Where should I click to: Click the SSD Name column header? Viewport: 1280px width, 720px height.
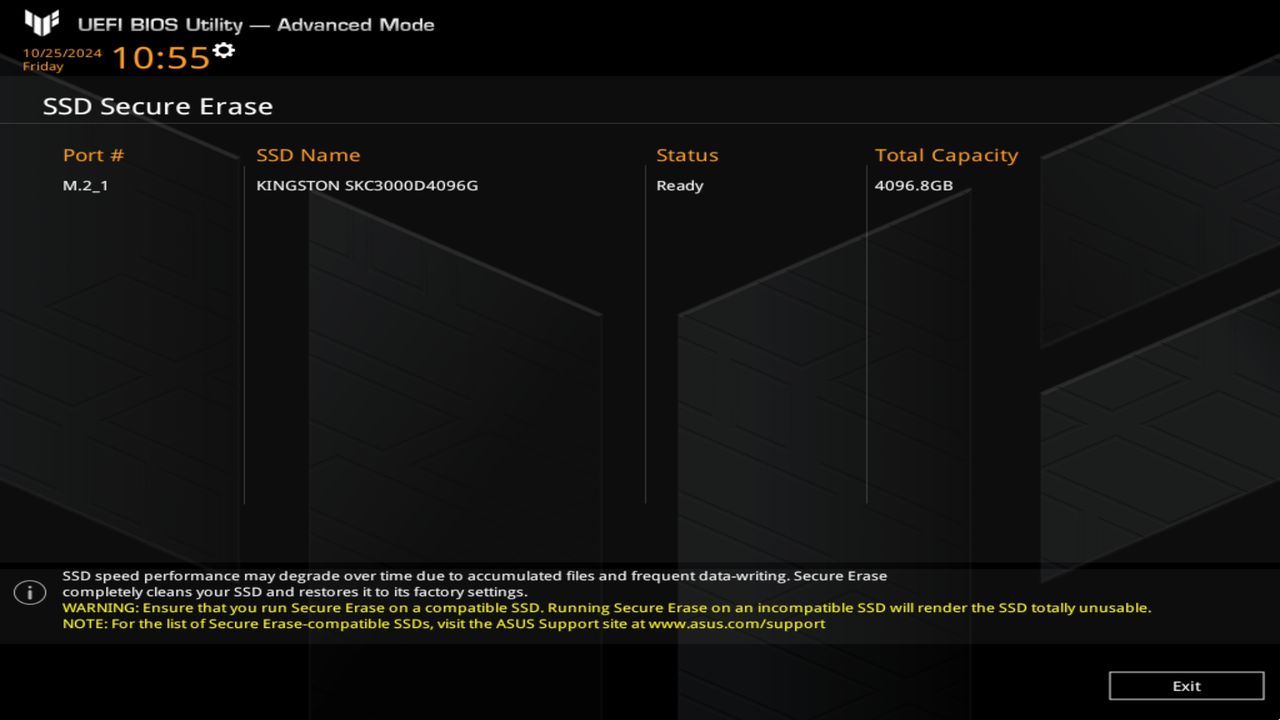308,155
